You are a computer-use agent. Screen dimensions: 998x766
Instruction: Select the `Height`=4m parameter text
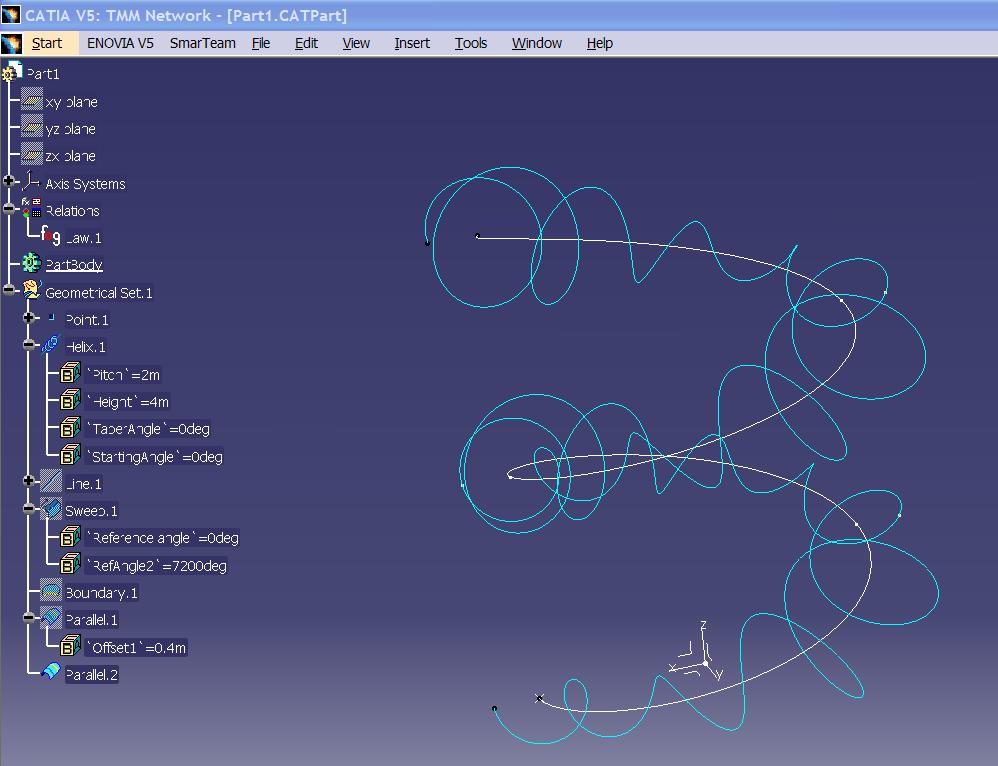pos(128,402)
